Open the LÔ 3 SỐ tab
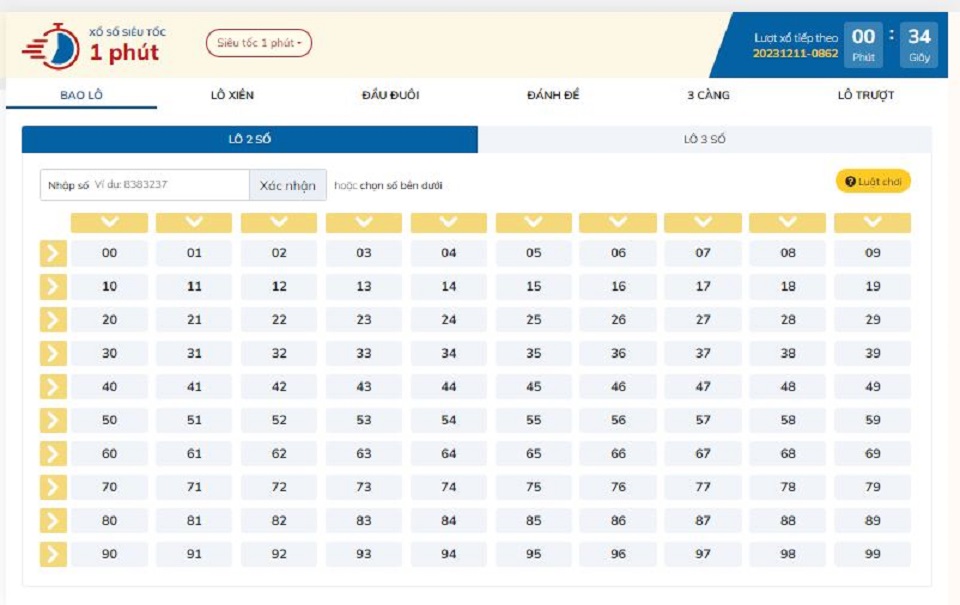 coord(704,139)
